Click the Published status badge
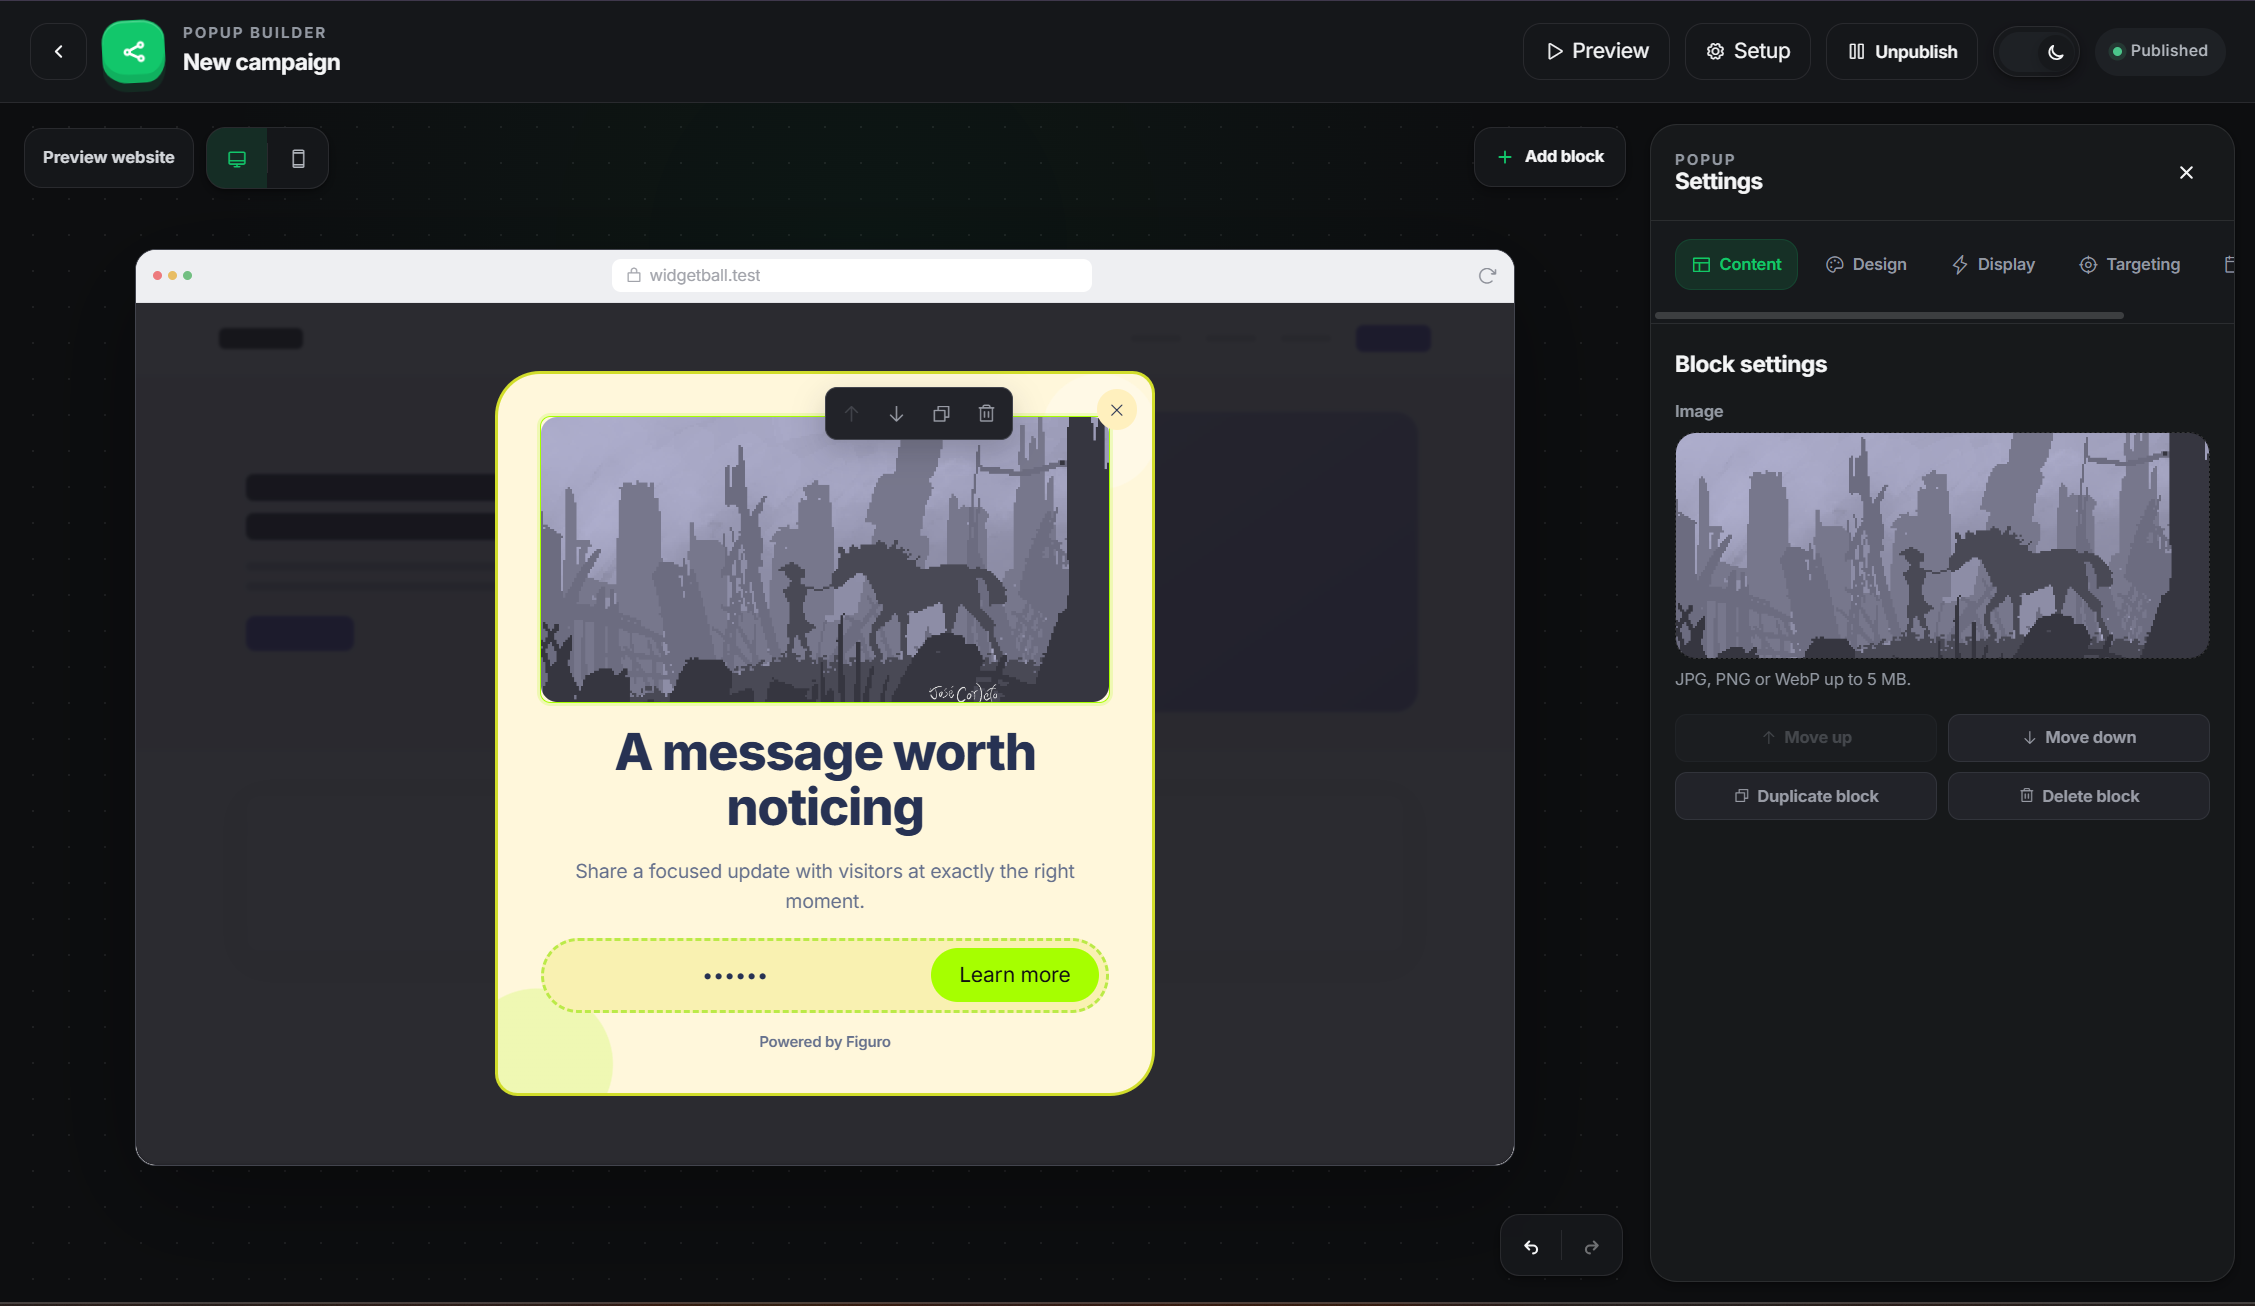 [2160, 51]
